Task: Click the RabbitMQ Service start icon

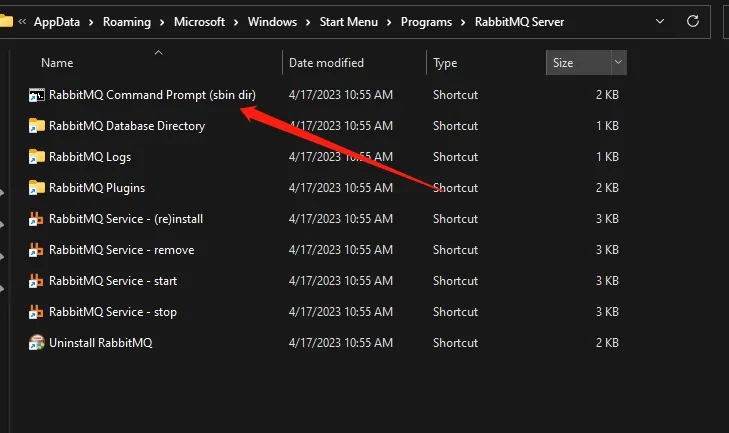Action: (36, 281)
